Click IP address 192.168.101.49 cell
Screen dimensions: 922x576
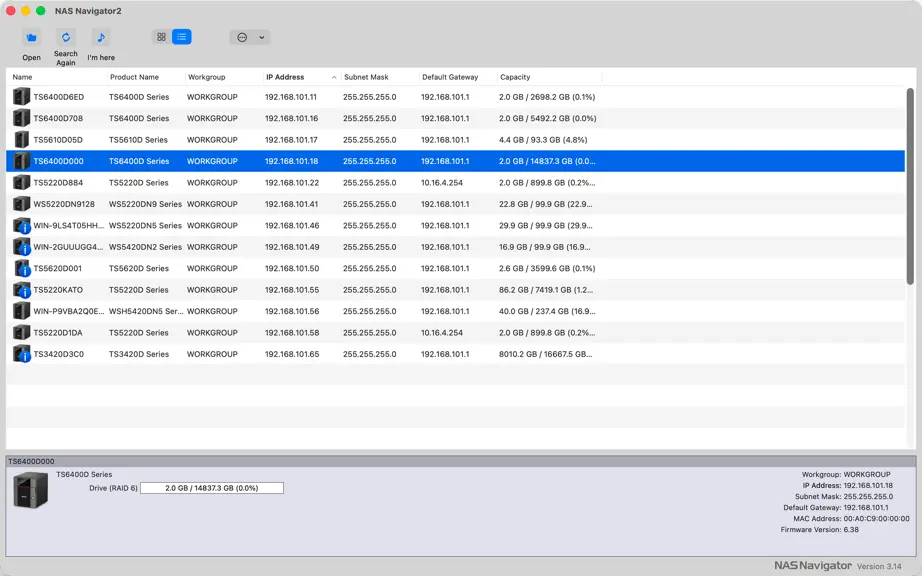click(x=292, y=247)
